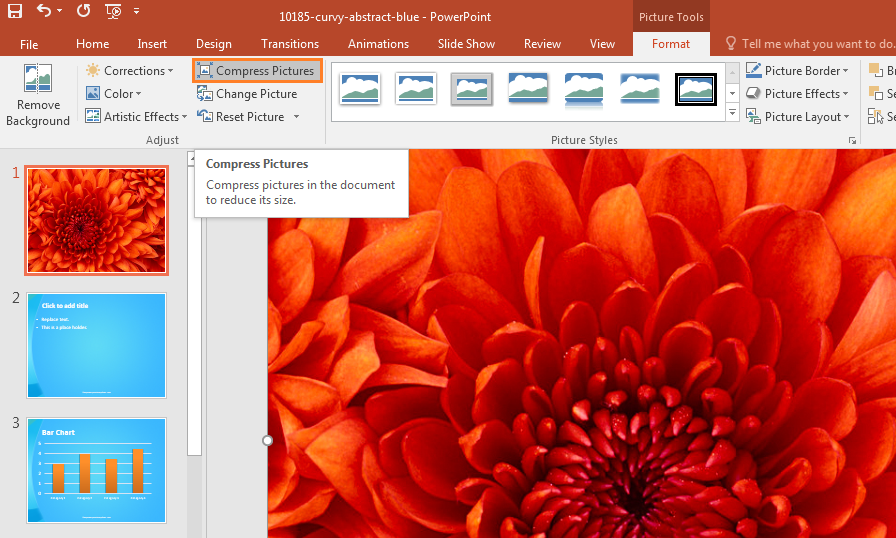Image resolution: width=896 pixels, height=538 pixels.
Task: Click the Undo arrow icon
Action: click(x=43, y=10)
